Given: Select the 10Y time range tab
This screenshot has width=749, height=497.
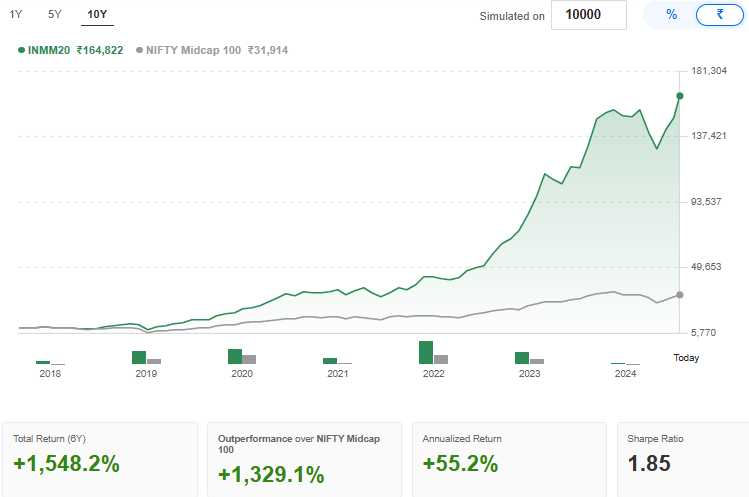Looking at the screenshot, I should [97, 14].
